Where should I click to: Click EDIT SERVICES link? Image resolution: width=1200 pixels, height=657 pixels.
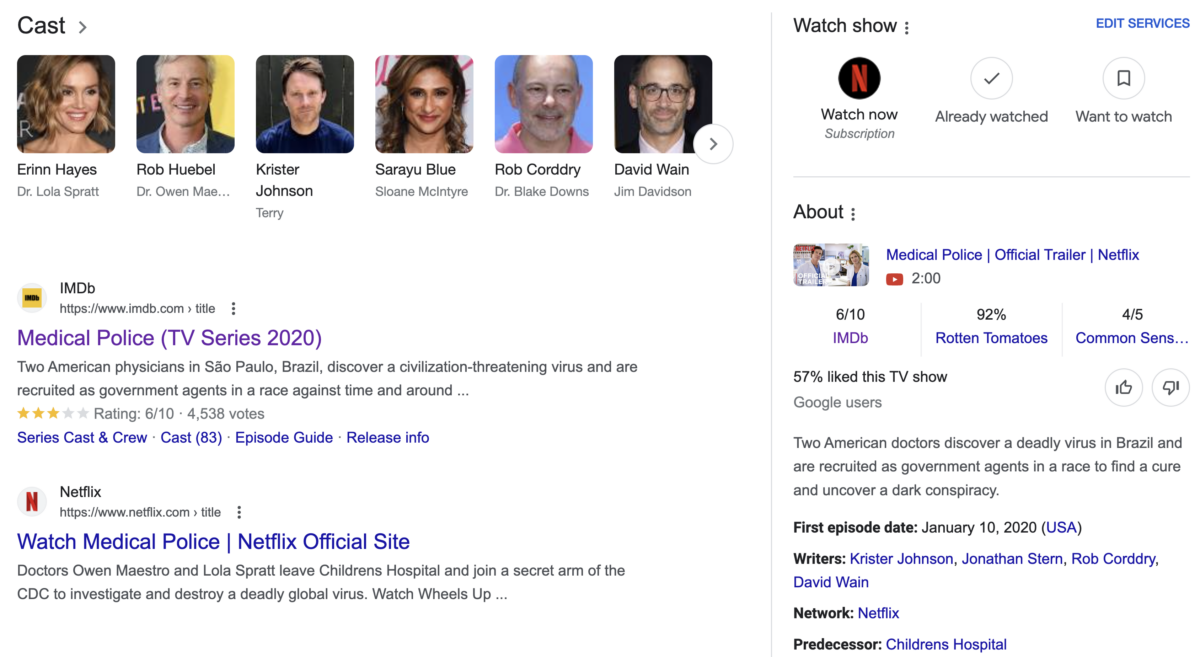tap(1142, 23)
